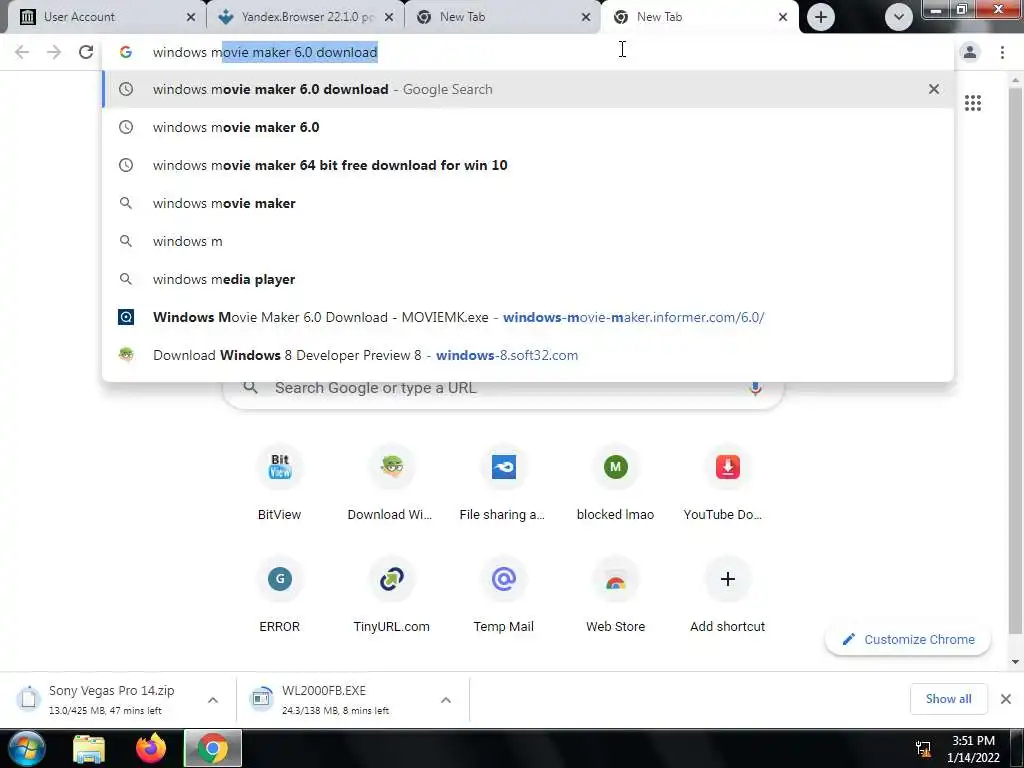Launch Firefox from the taskbar
This screenshot has width=1024, height=768.
pos(151,748)
